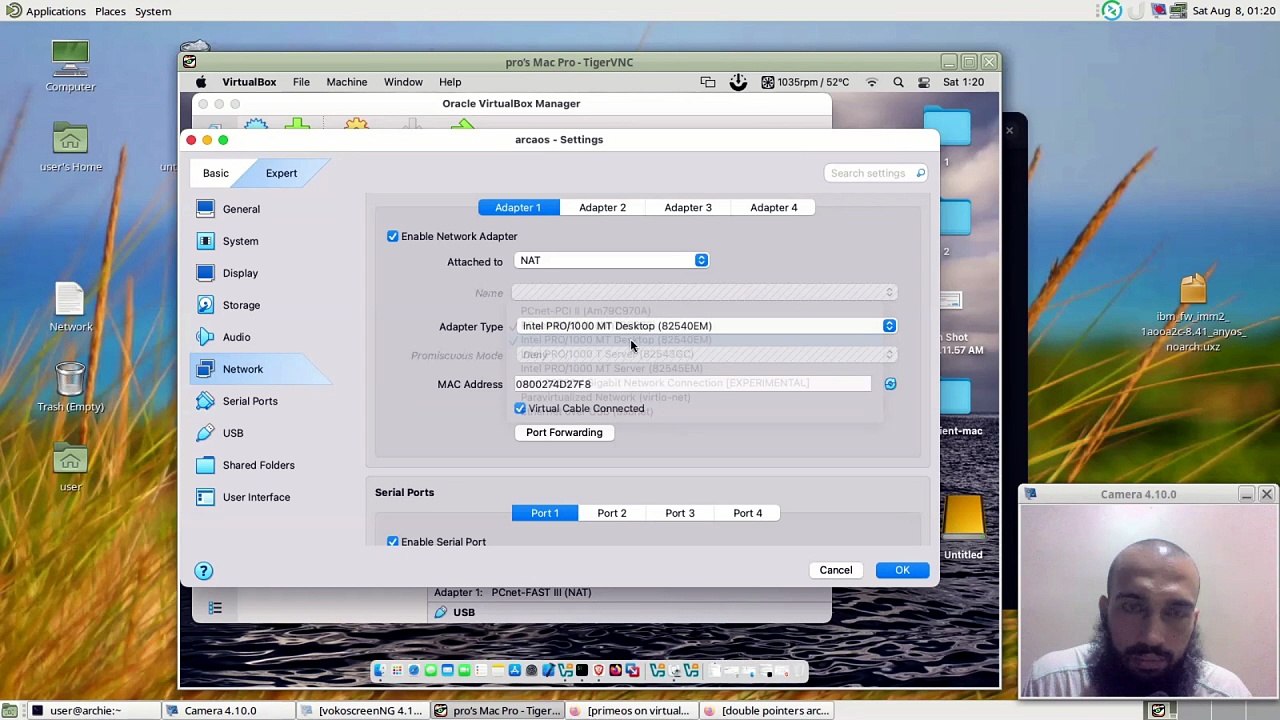The height and width of the screenshot is (720, 1280).
Task: Open the Network desktop file icon
Action: 70,307
